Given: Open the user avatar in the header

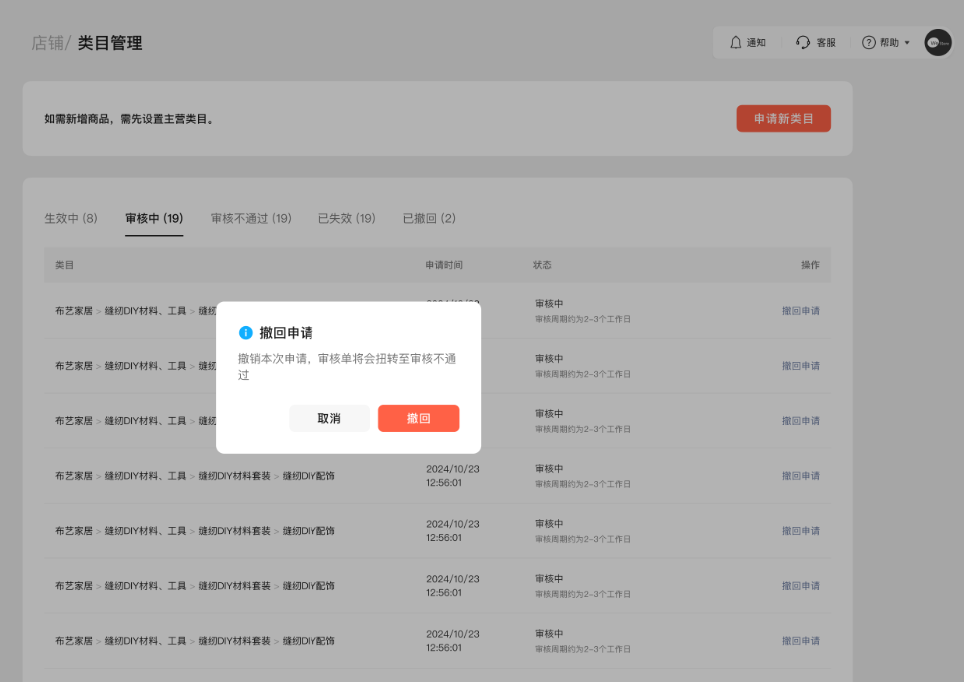Looking at the screenshot, I should click(x=938, y=42).
